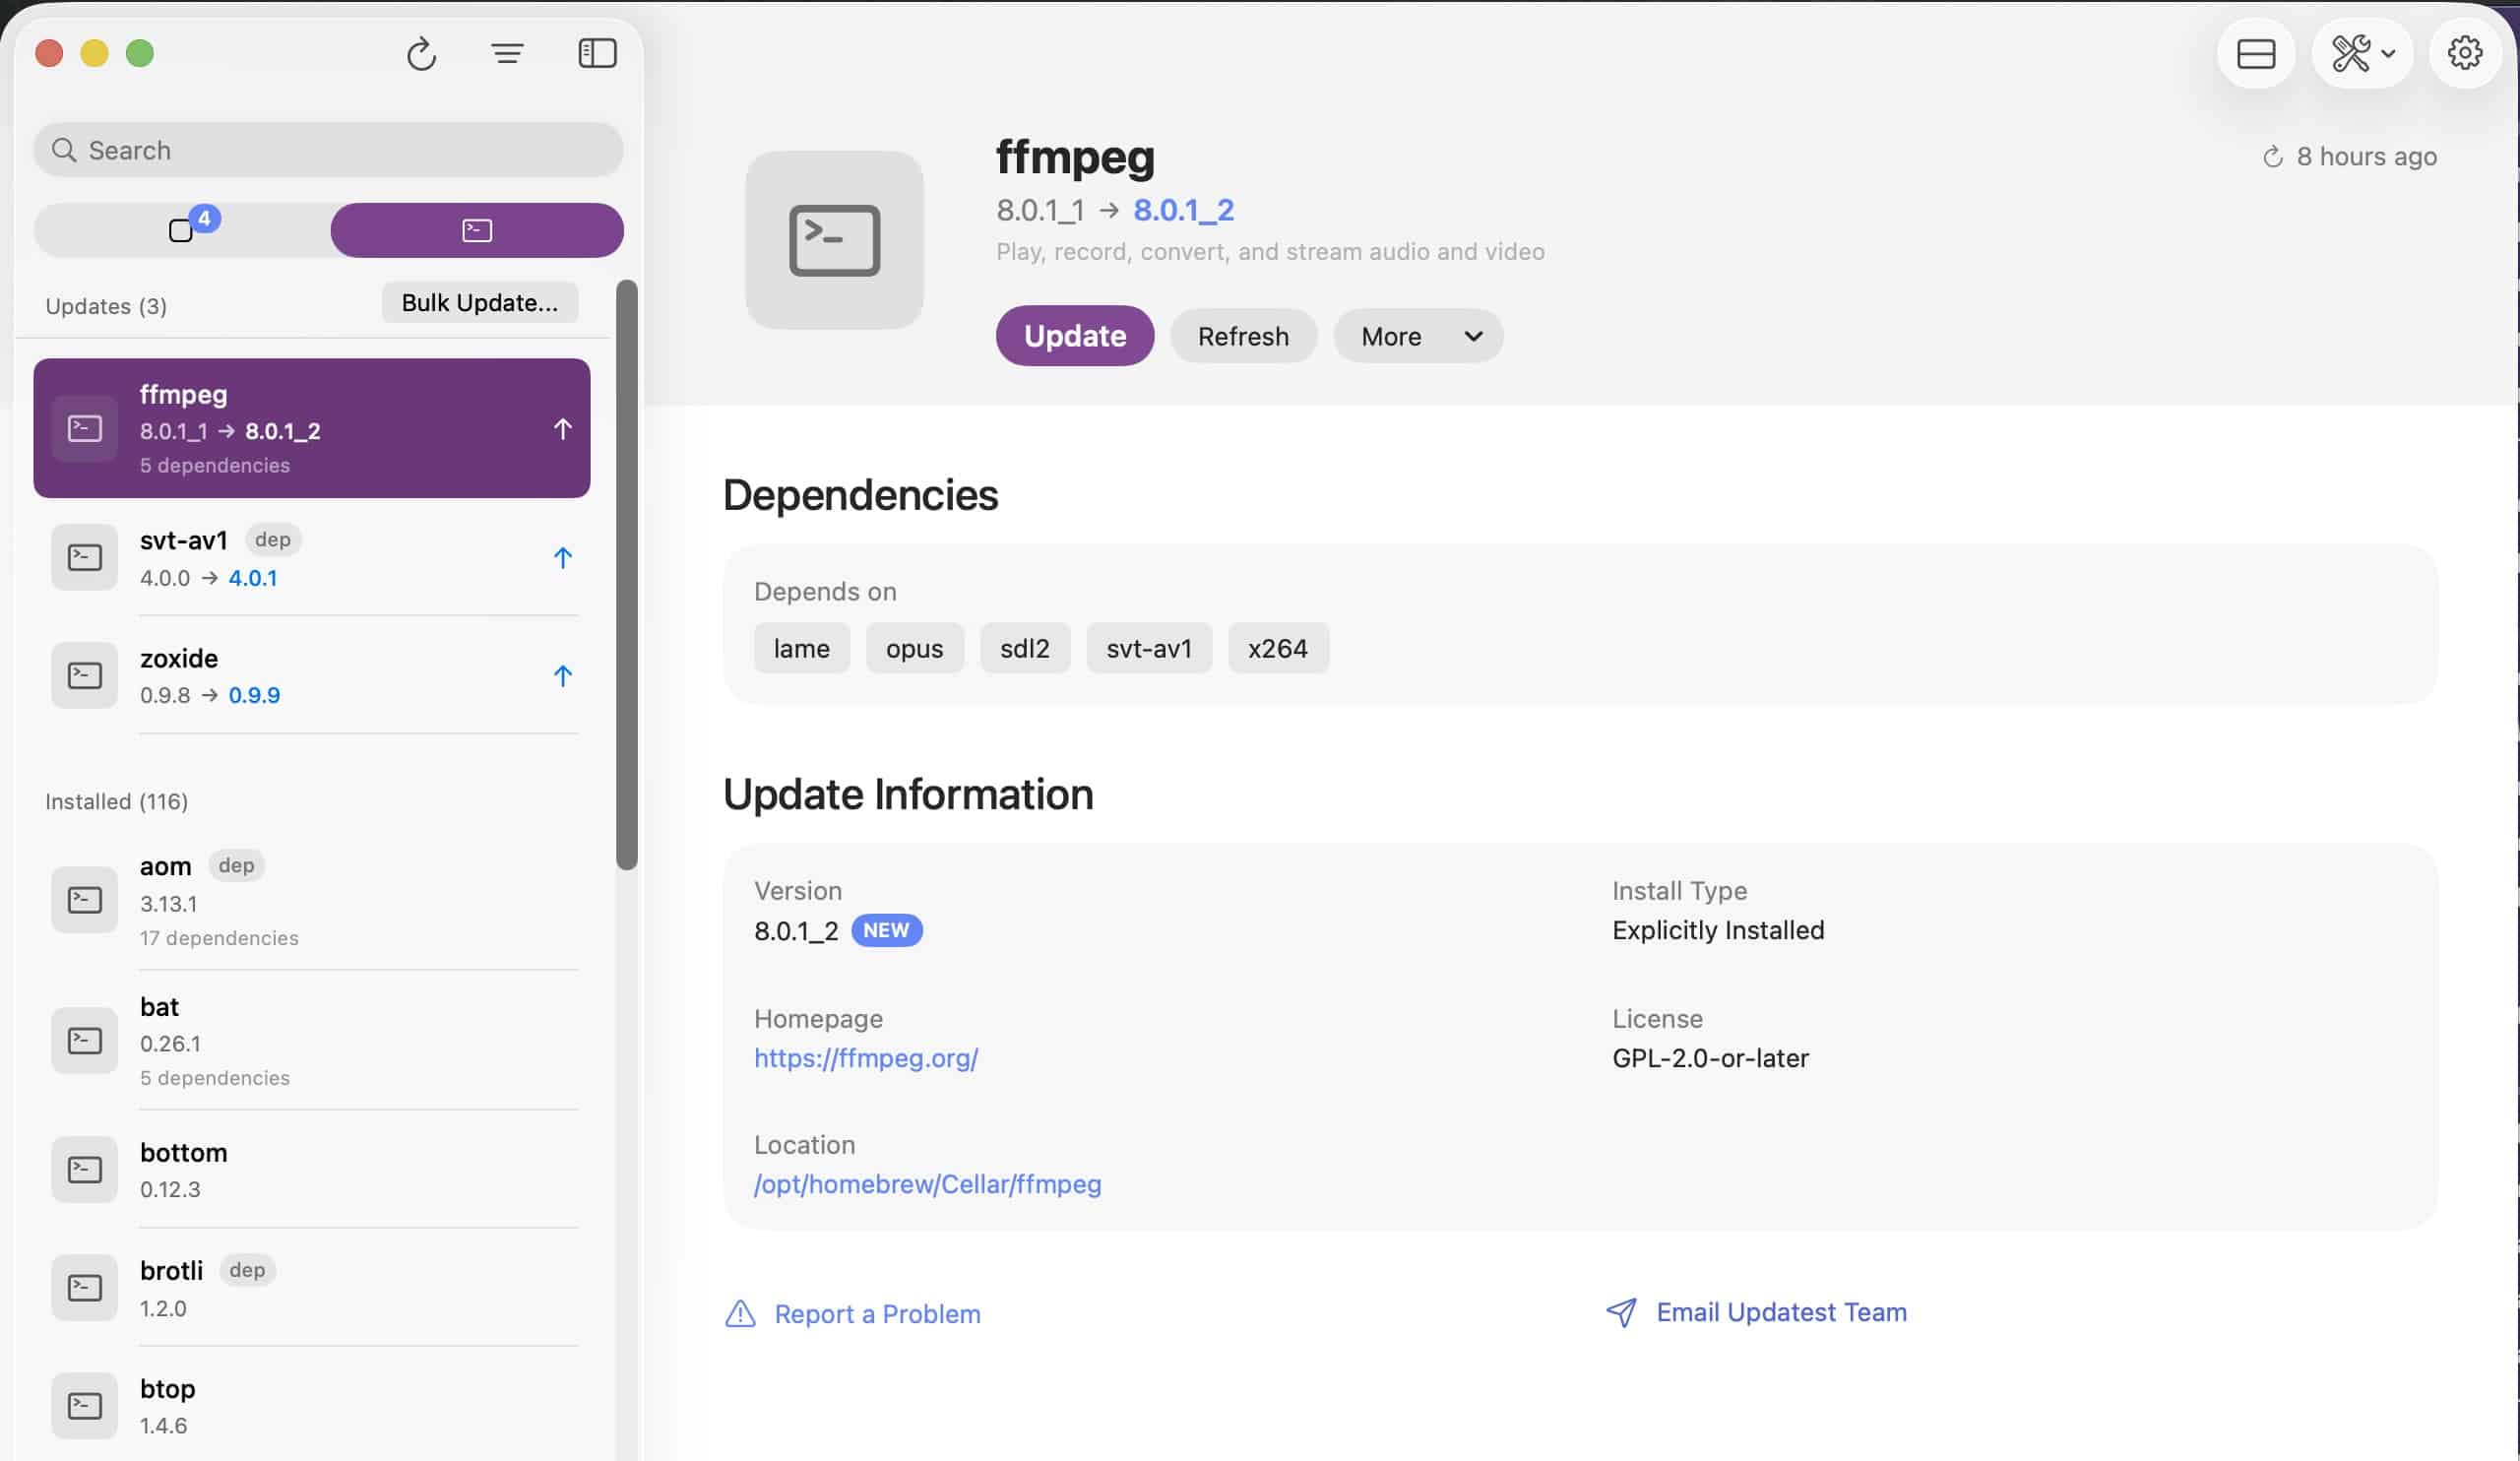Focus the Search field
The image size is (2520, 1461).
[x=328, y=150]
